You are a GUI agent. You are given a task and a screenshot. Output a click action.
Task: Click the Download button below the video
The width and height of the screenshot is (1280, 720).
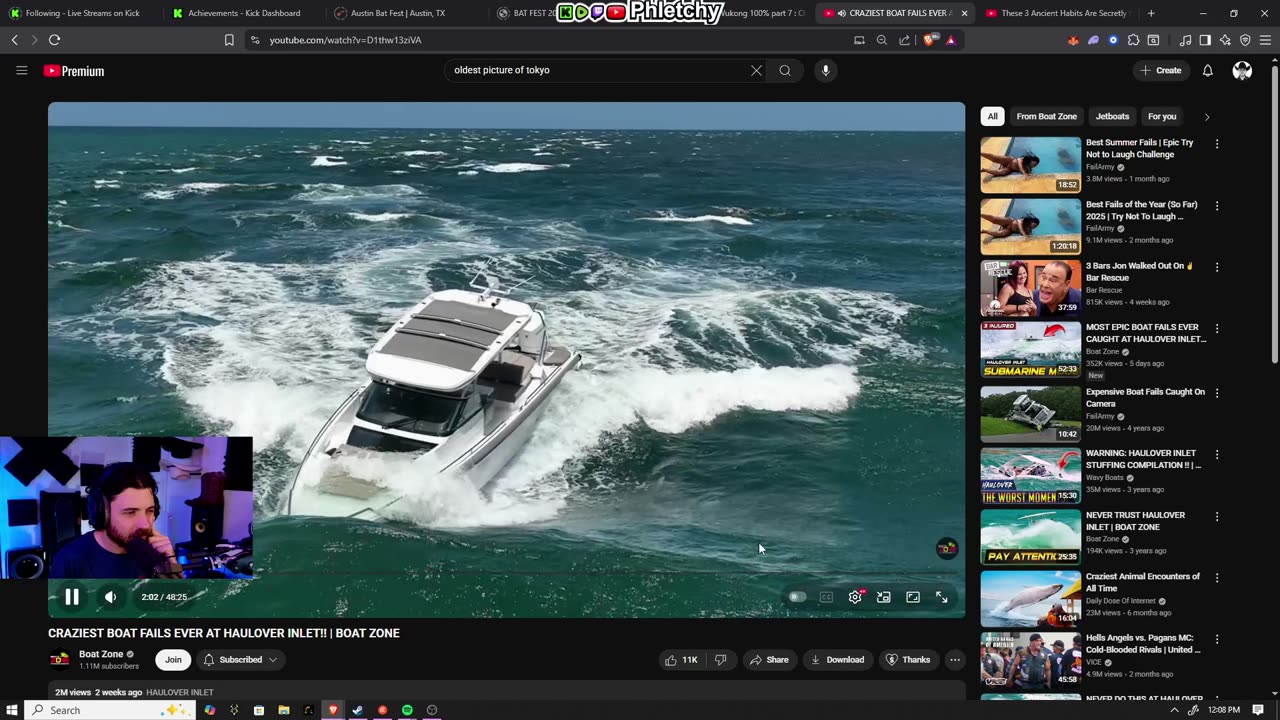837,660
